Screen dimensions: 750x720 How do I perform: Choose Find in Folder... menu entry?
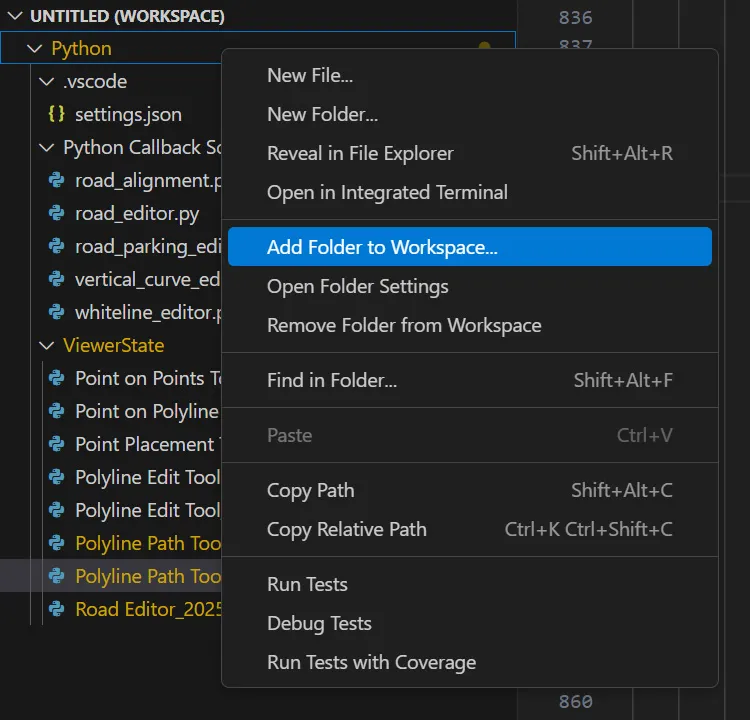470,380
